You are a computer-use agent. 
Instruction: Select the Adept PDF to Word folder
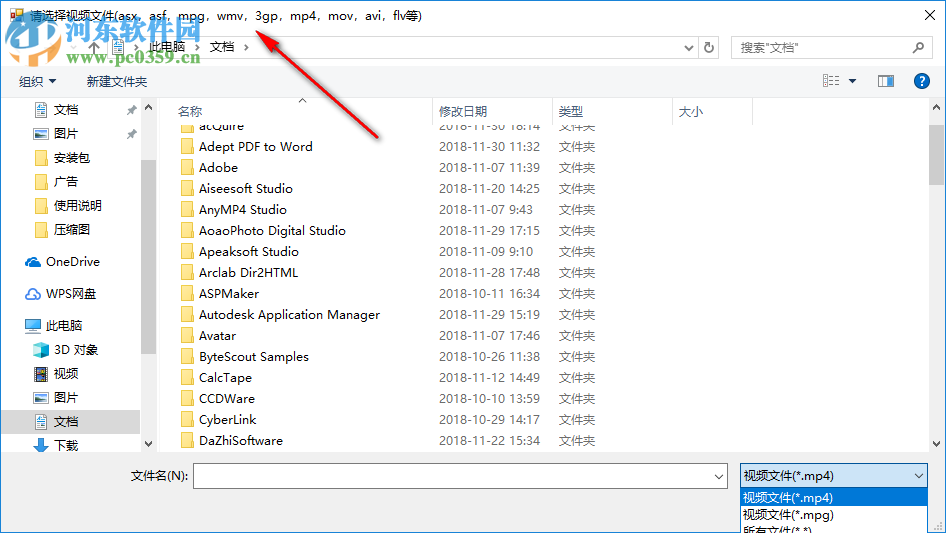coord(247,147)
